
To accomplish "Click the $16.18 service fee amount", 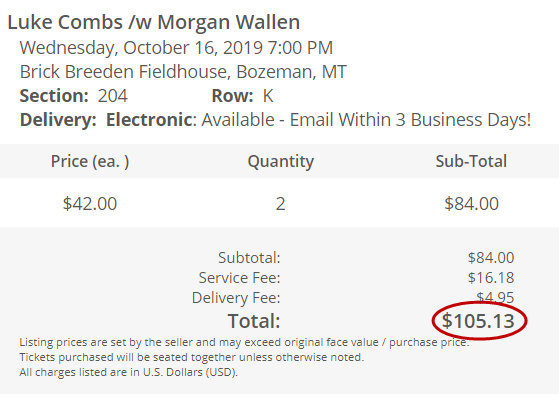I will coord(491,277).
